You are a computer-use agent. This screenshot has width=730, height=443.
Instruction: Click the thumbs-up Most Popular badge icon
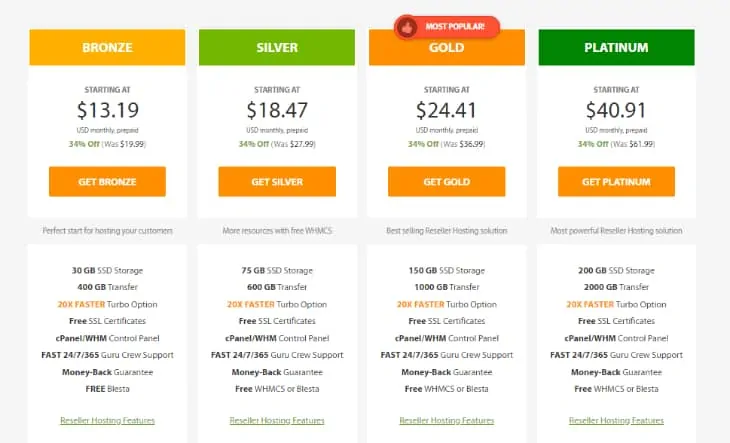[406, 27]
